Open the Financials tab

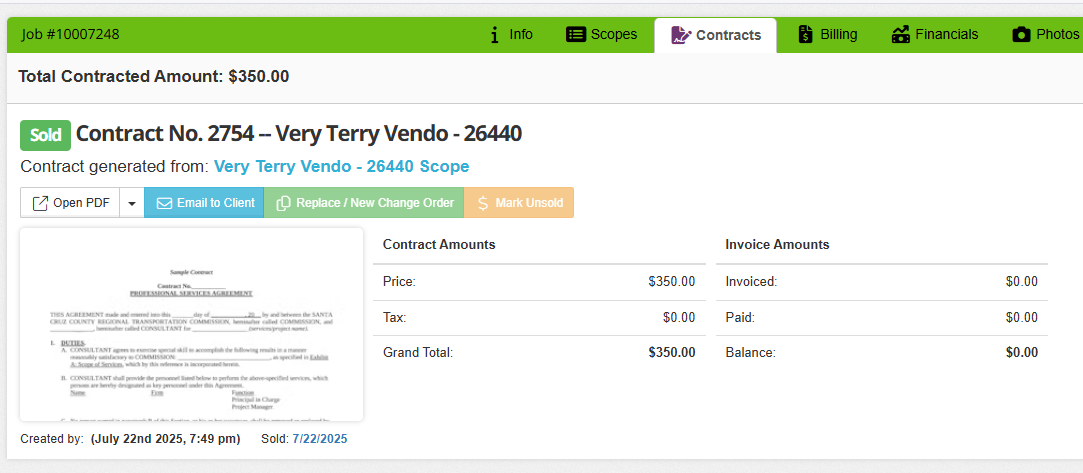tap(935, 35)
